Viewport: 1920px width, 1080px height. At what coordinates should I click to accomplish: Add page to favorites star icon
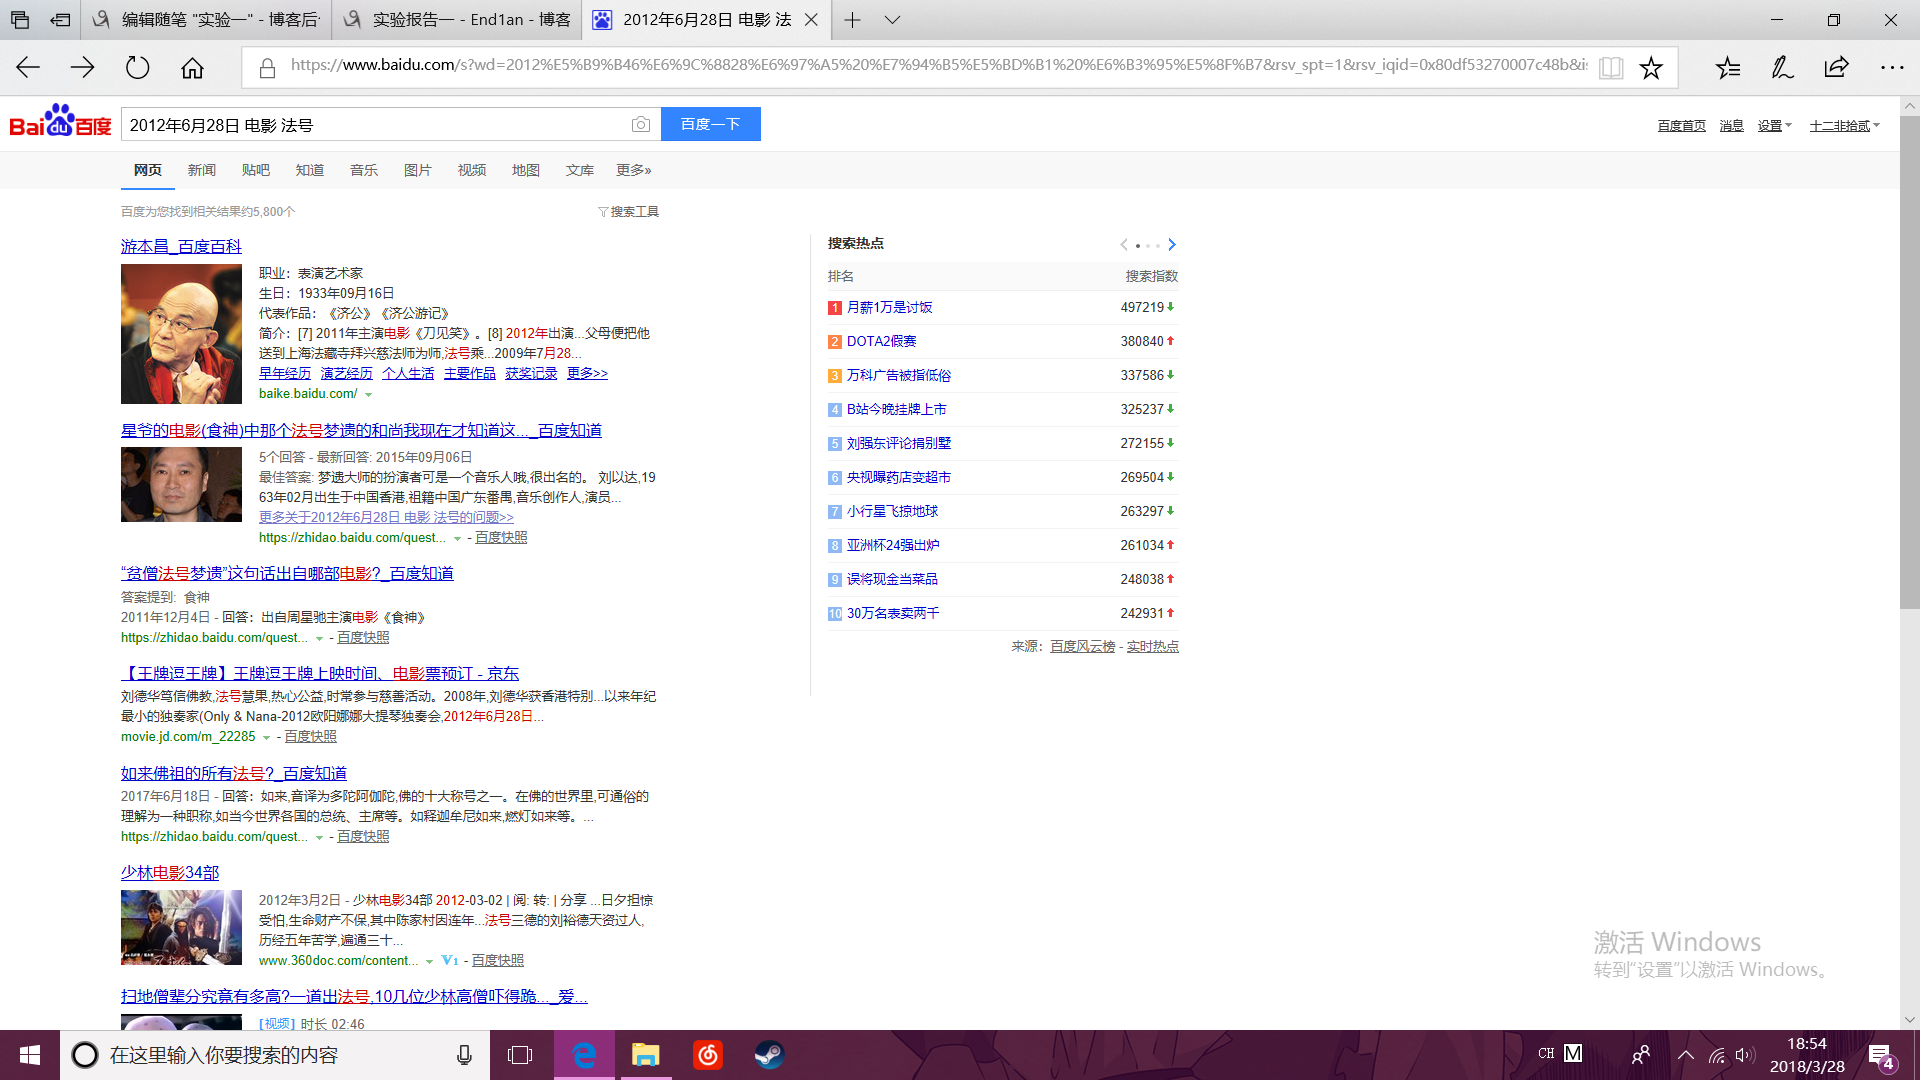(1651, 67)
